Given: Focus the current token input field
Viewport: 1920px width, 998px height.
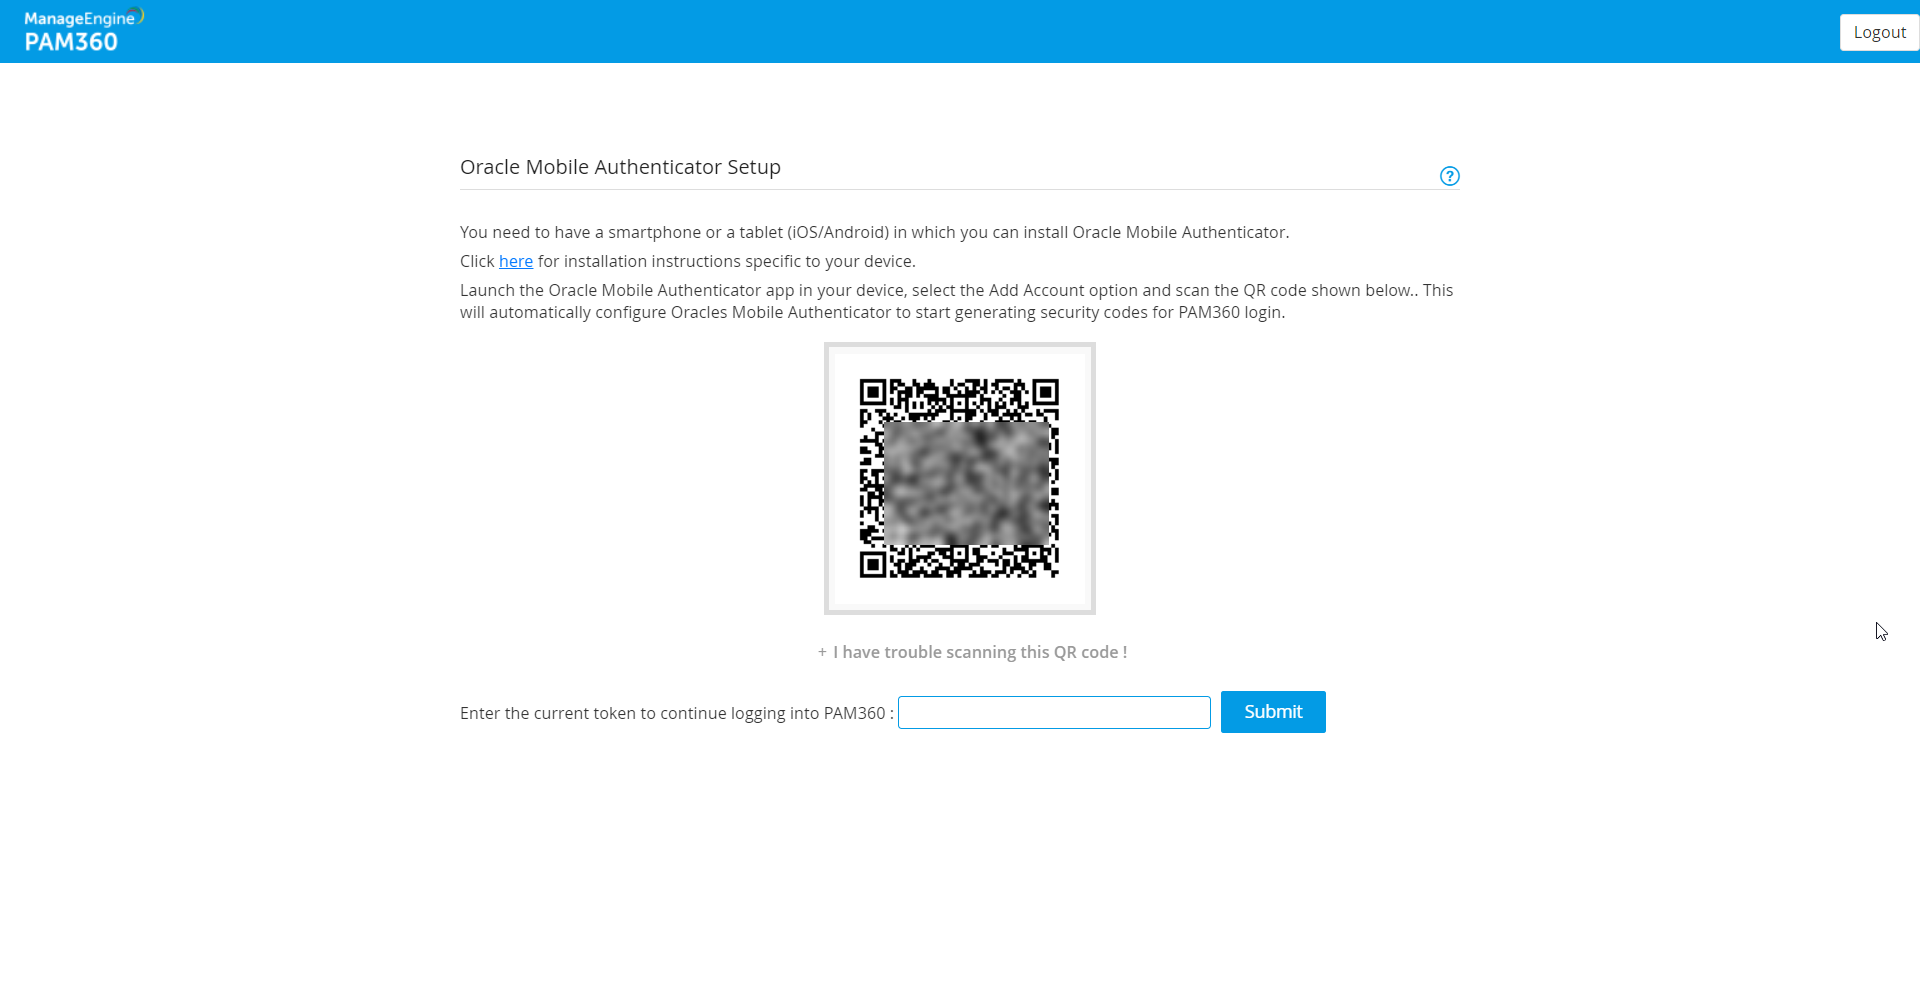Looking at the screenshot, I should pyautogui.click(x=1054, y=713).
